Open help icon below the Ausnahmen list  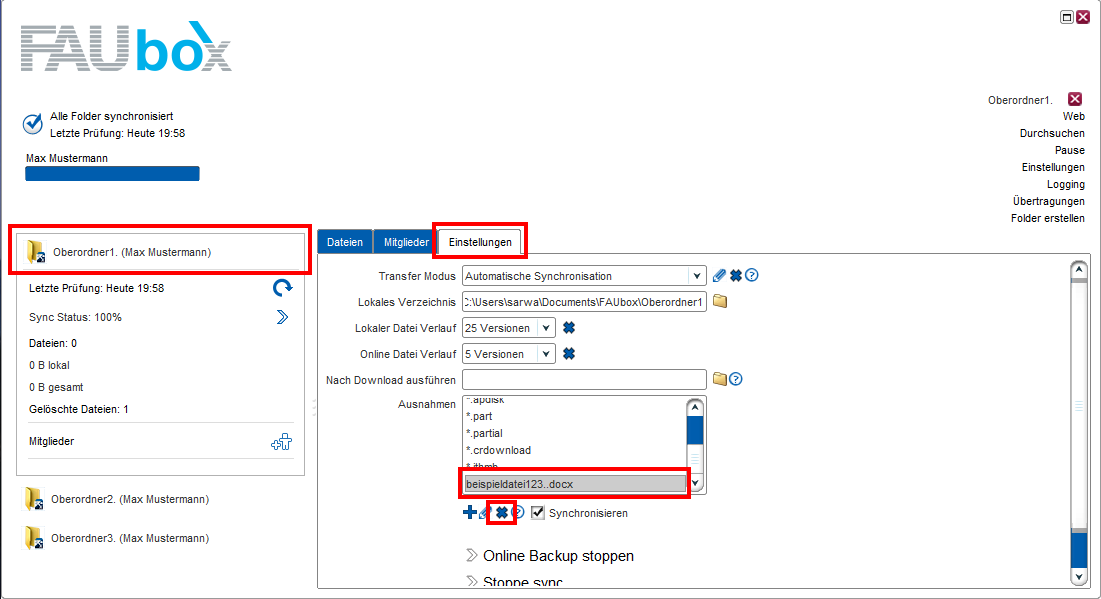pos(519,513)
